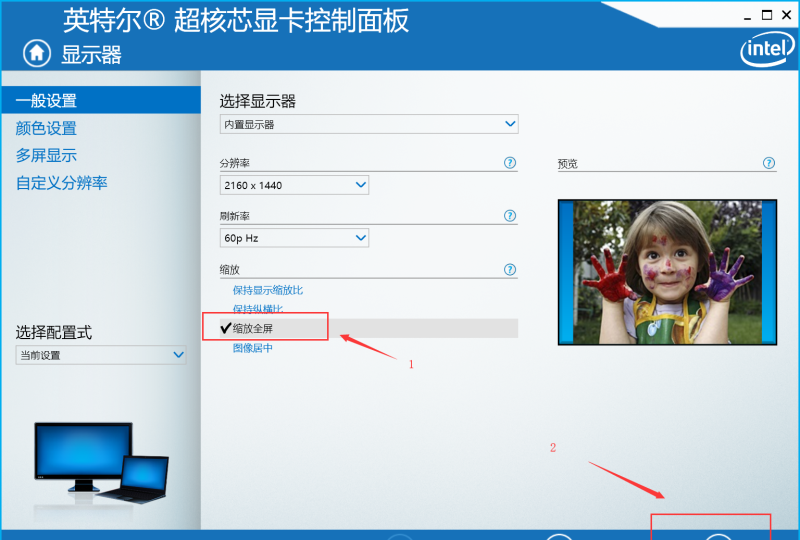Click the preview image of the girl
This screenshot has height=540, width=800.
coord(667,272)
